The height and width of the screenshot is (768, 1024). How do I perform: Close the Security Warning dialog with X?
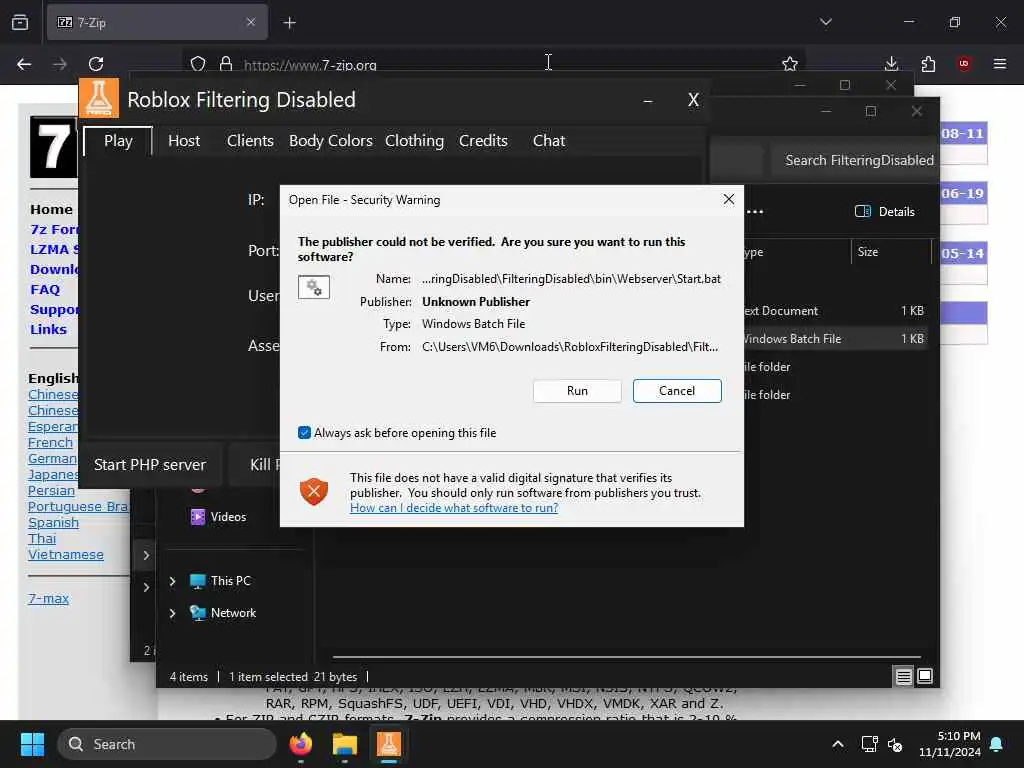[729, 199]
